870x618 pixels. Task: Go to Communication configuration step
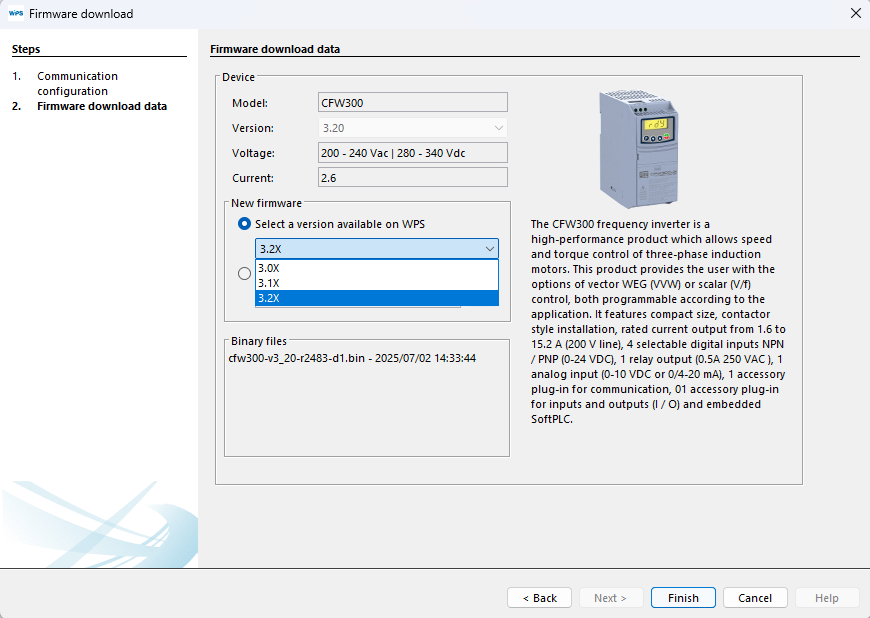click(78, 83)
